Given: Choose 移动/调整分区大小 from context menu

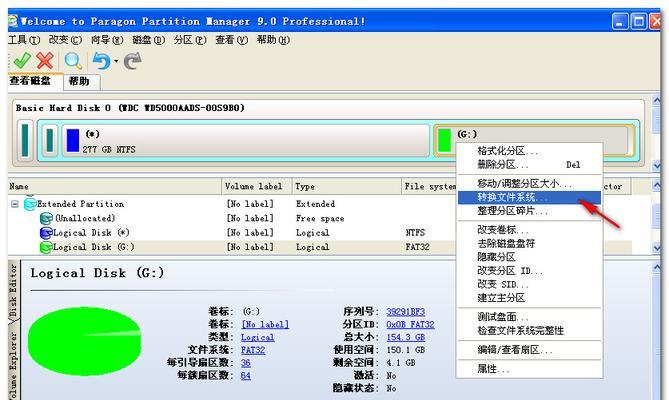Looking at the screenshot, I should (529, 184).
